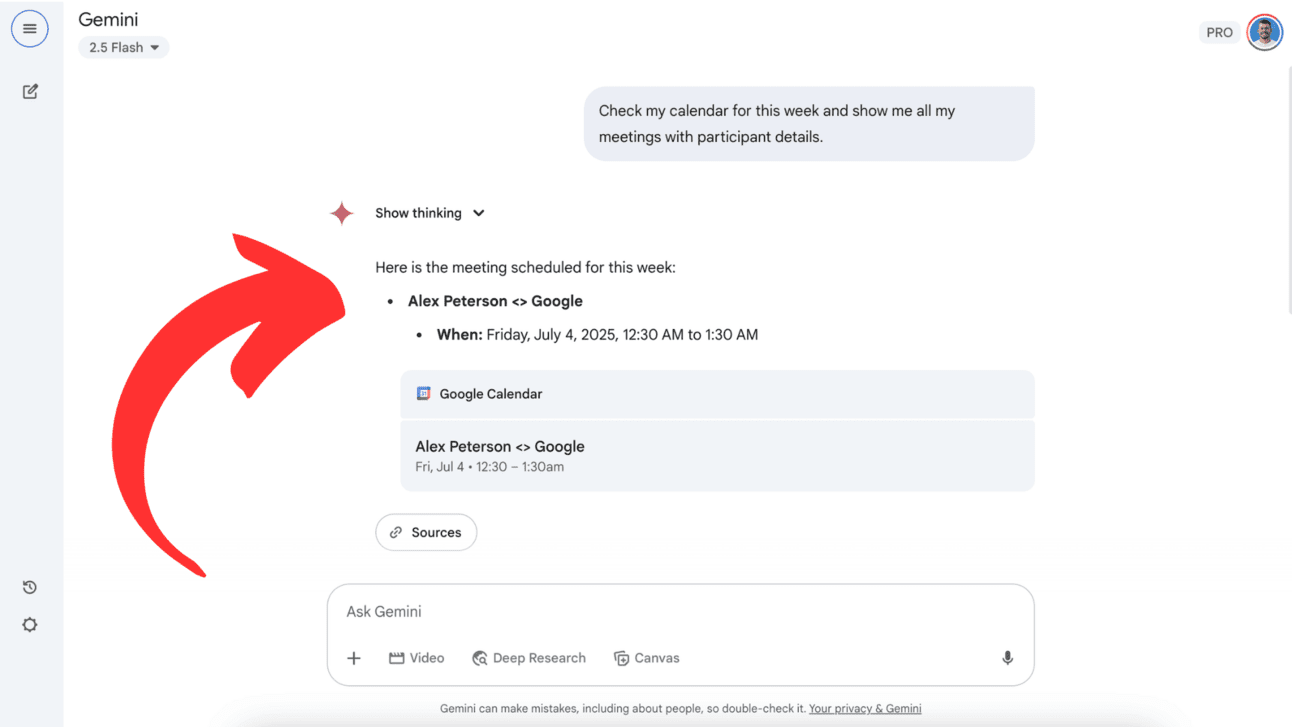Select the Canvas tool chip
Image resolution: width=1292 pixels, height=727 pixels.
[x=646, y=658]
